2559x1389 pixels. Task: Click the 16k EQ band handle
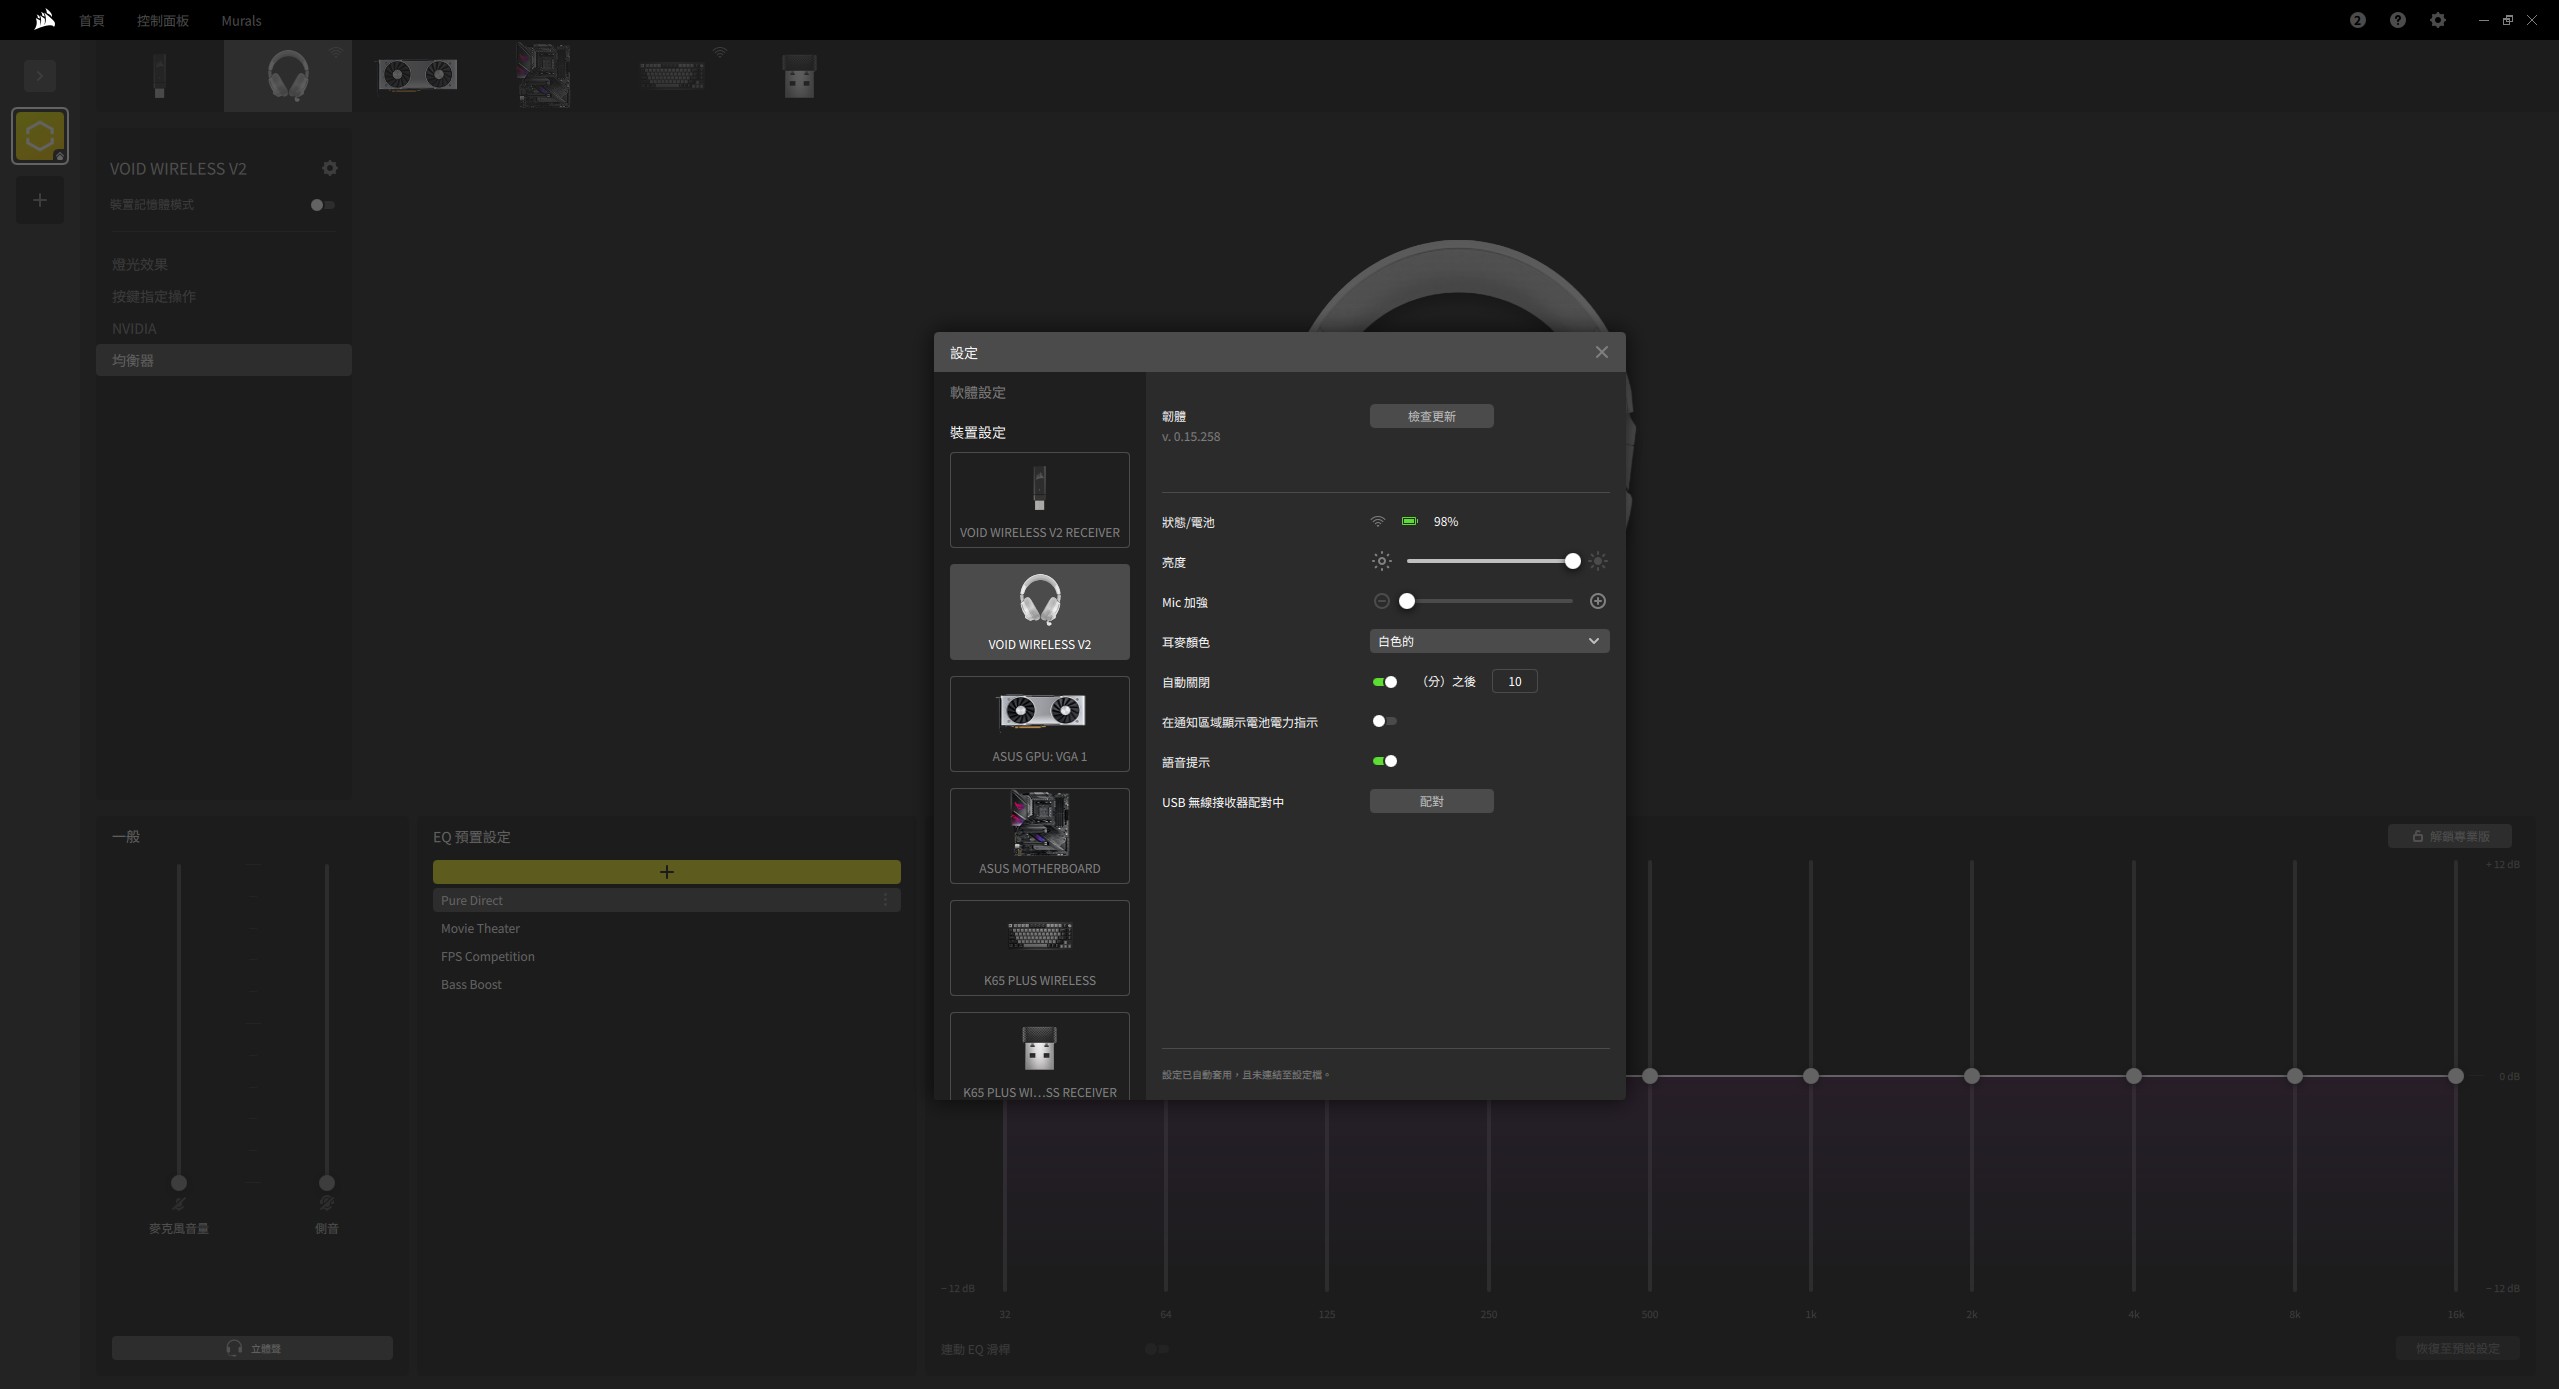click(2455, 1076)
